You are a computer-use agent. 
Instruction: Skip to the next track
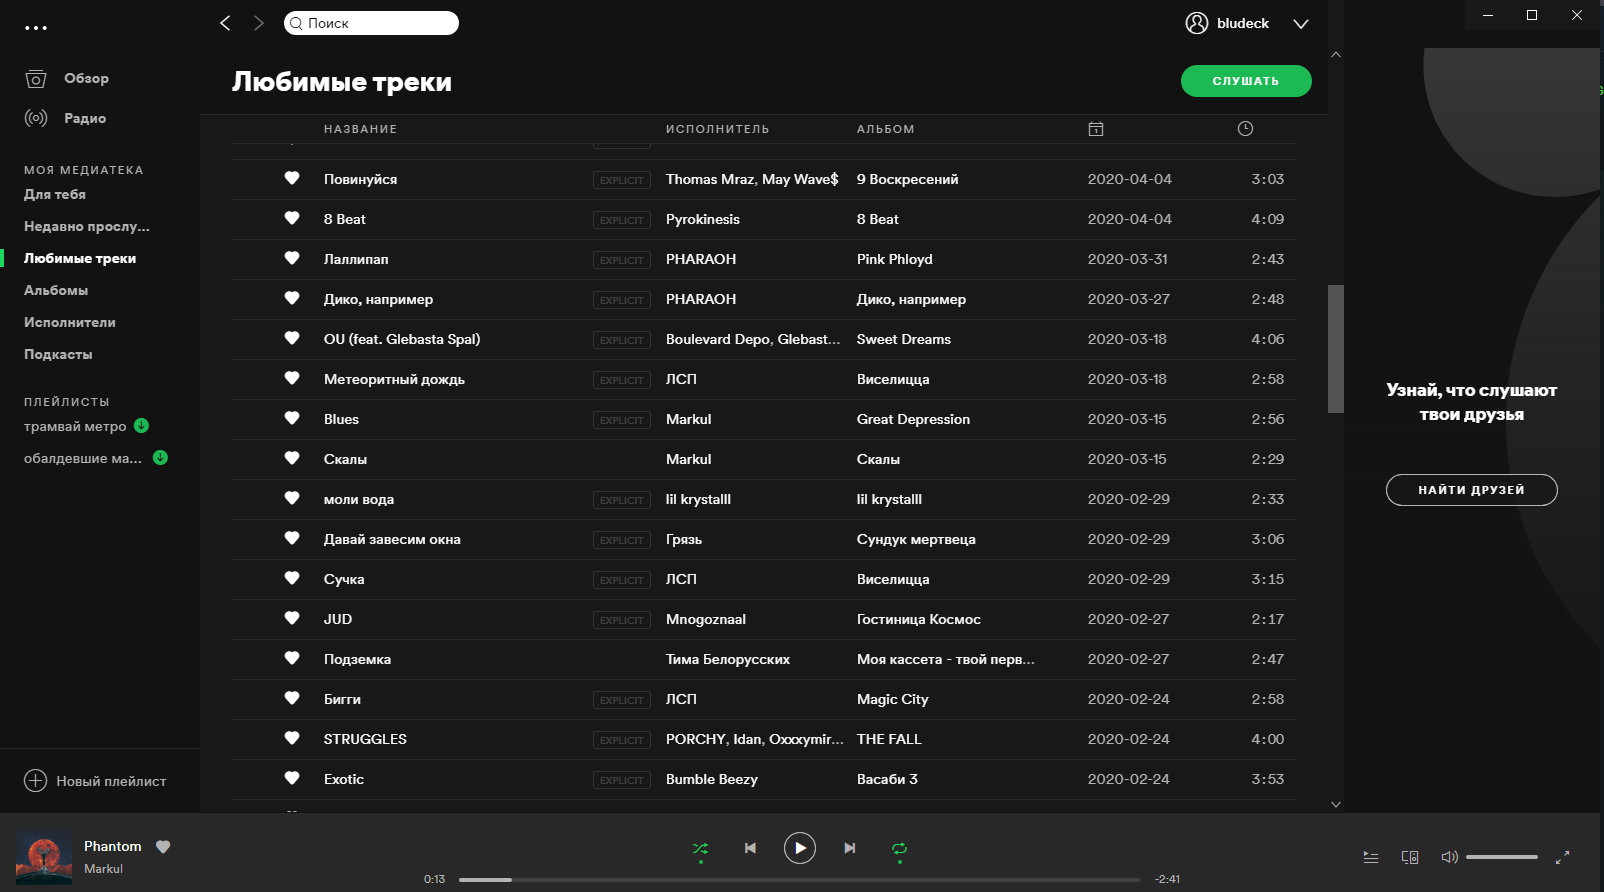[x=850, y=848]
